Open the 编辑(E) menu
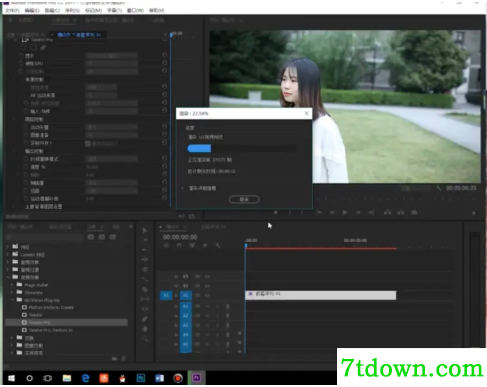The image size is (487, 387). click(x=32, y=10)
